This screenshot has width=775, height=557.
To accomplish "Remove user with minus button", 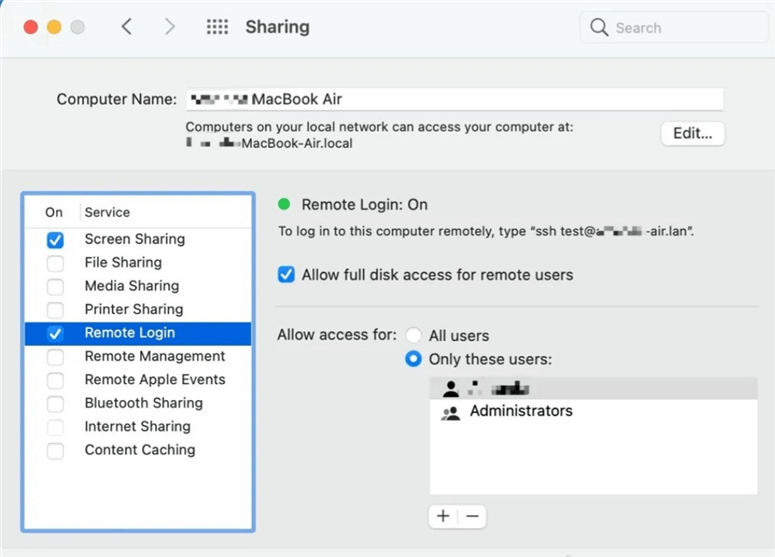I will (x=472, y=516).
